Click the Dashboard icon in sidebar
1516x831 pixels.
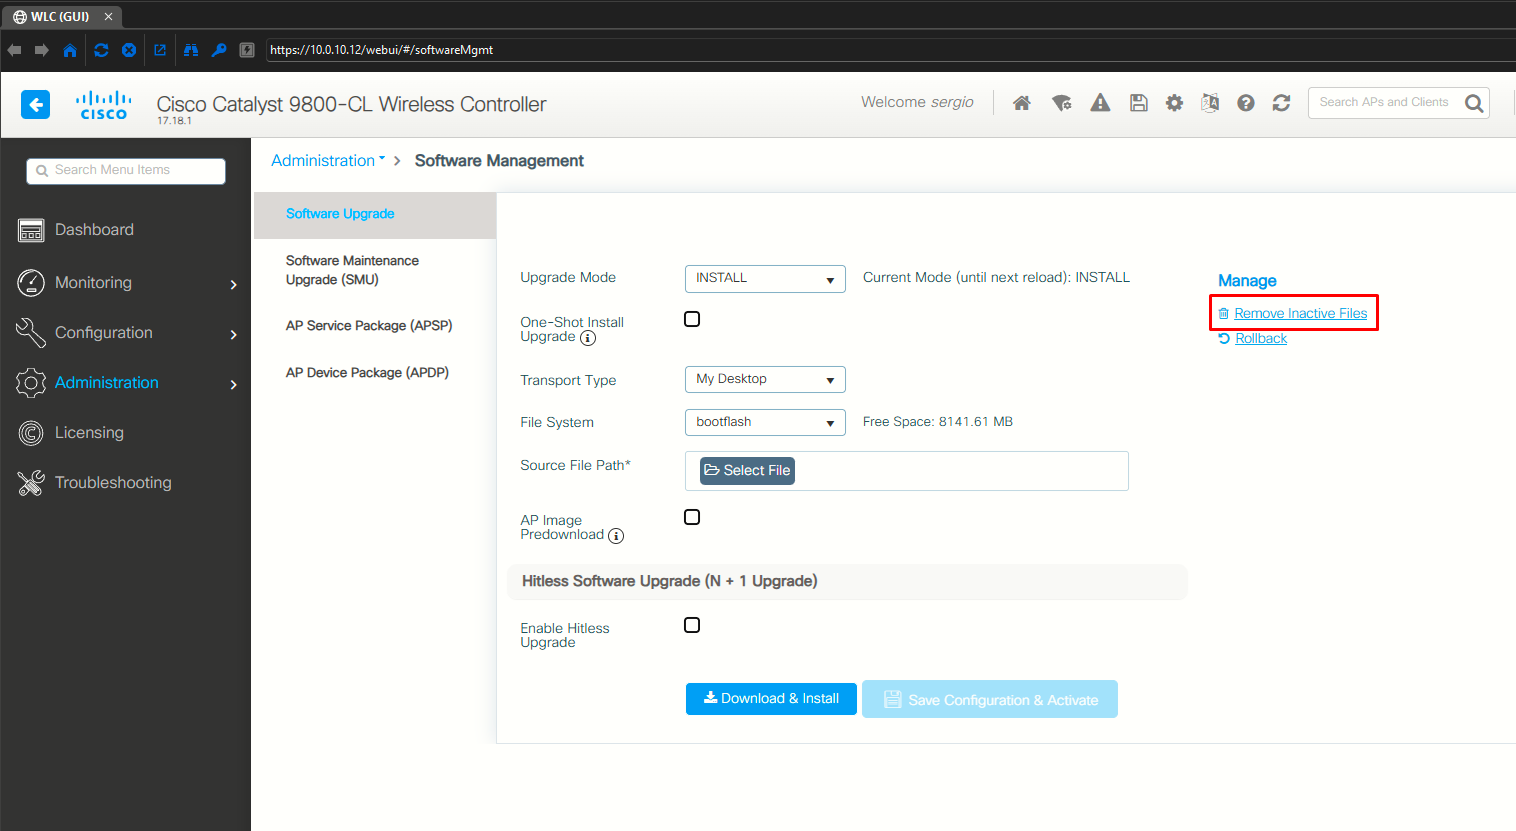pos(31,230)
